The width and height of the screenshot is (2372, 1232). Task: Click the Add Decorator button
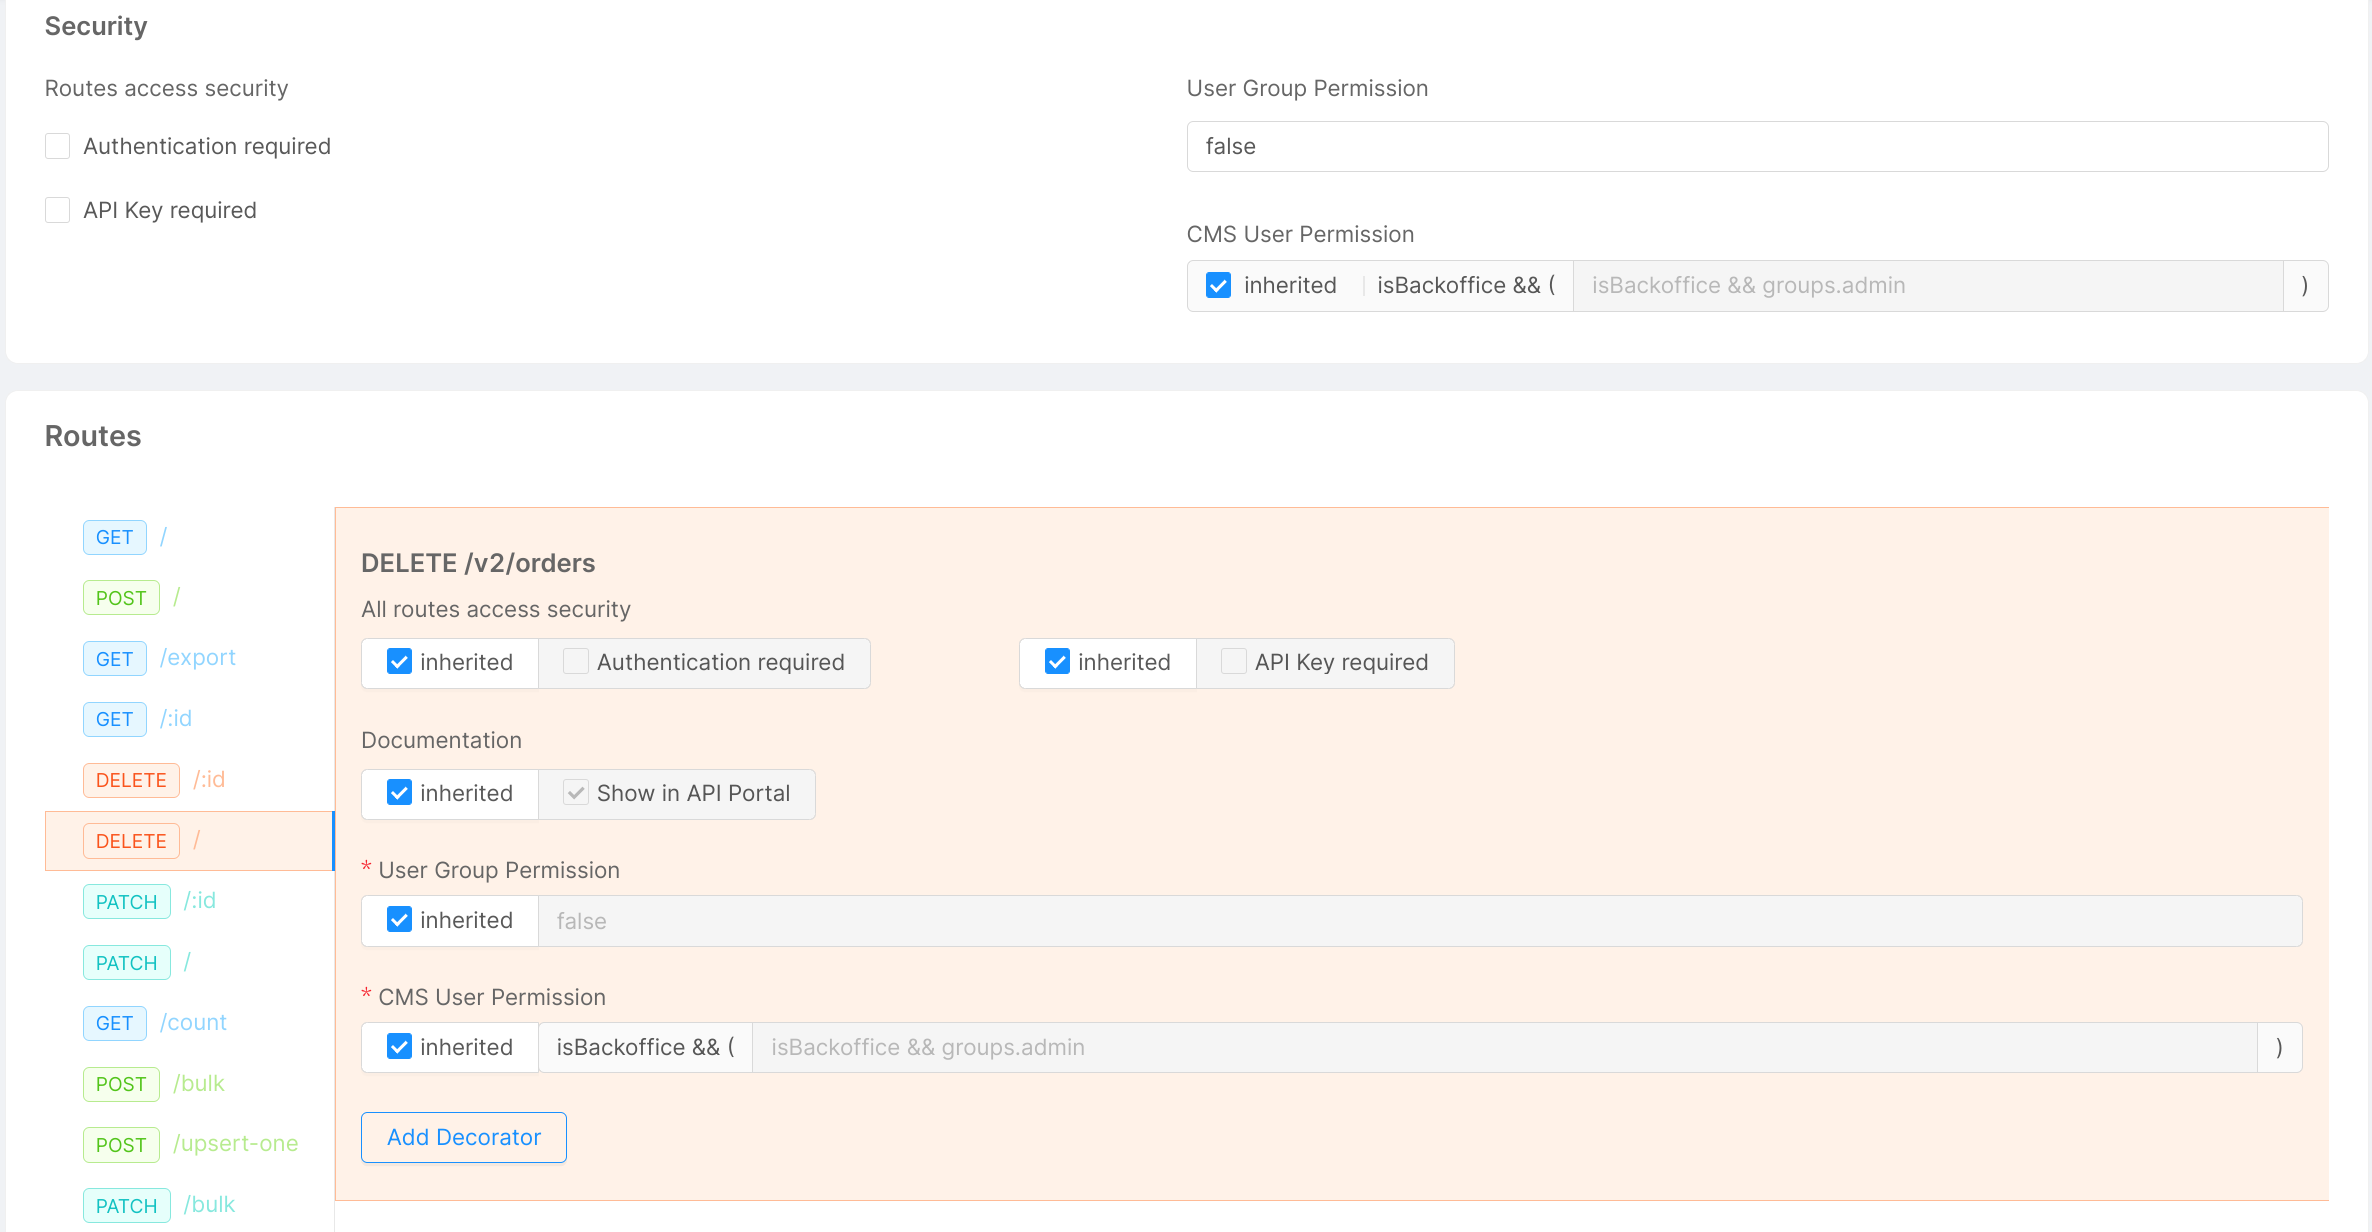(464, 1138)
